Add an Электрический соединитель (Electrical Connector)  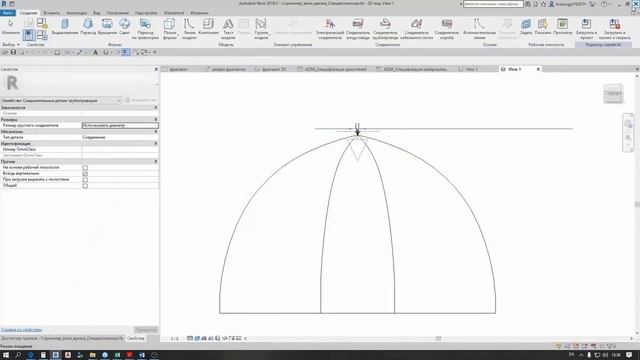[329, 29]
